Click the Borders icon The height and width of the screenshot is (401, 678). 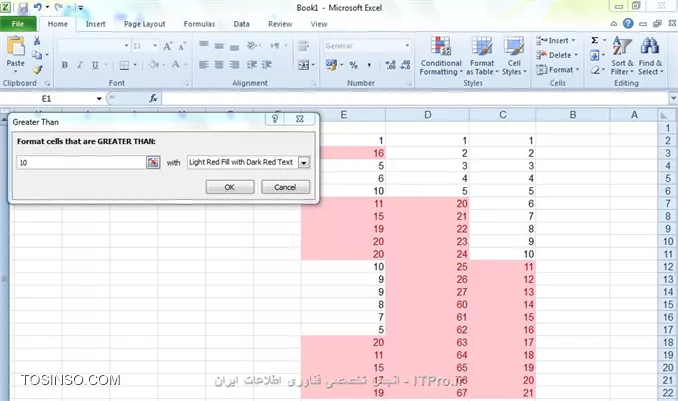[x=124, y=65]
